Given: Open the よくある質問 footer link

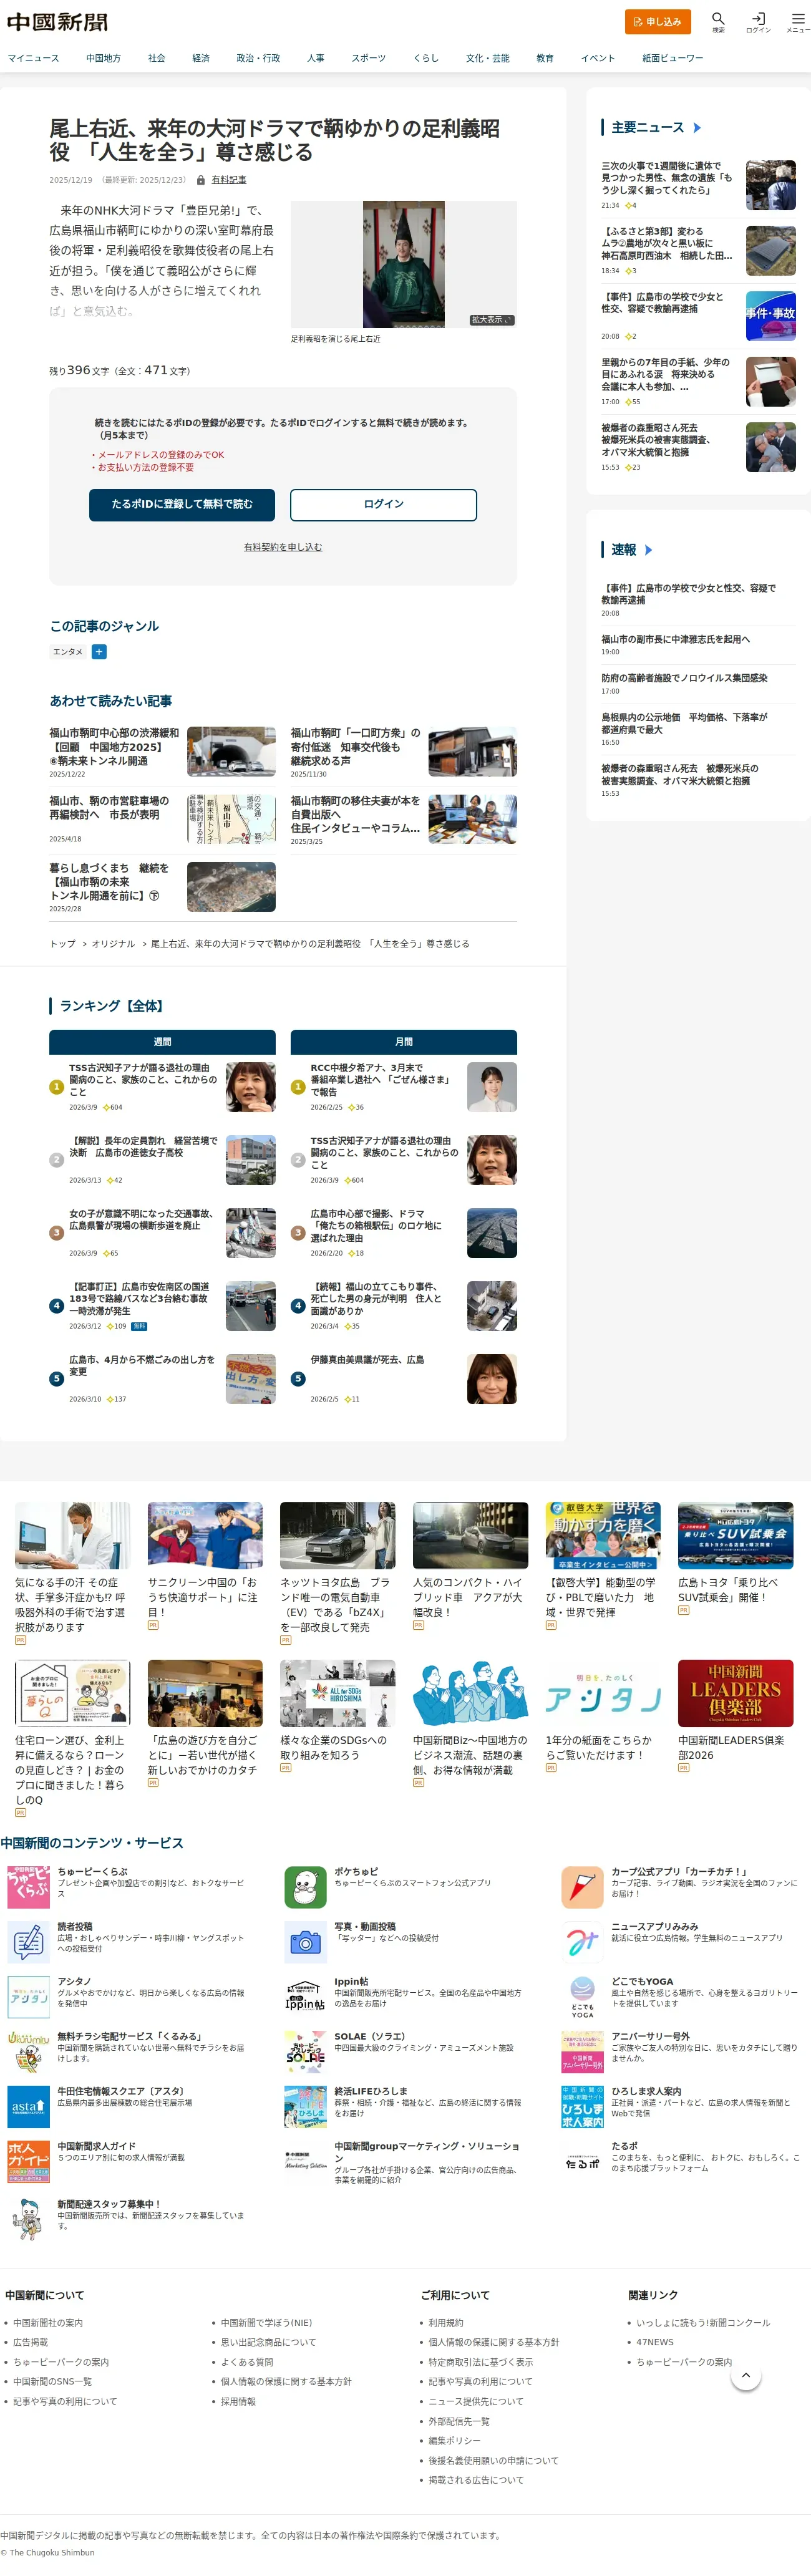Looking at the screenshot, I should coord(247,2362).
